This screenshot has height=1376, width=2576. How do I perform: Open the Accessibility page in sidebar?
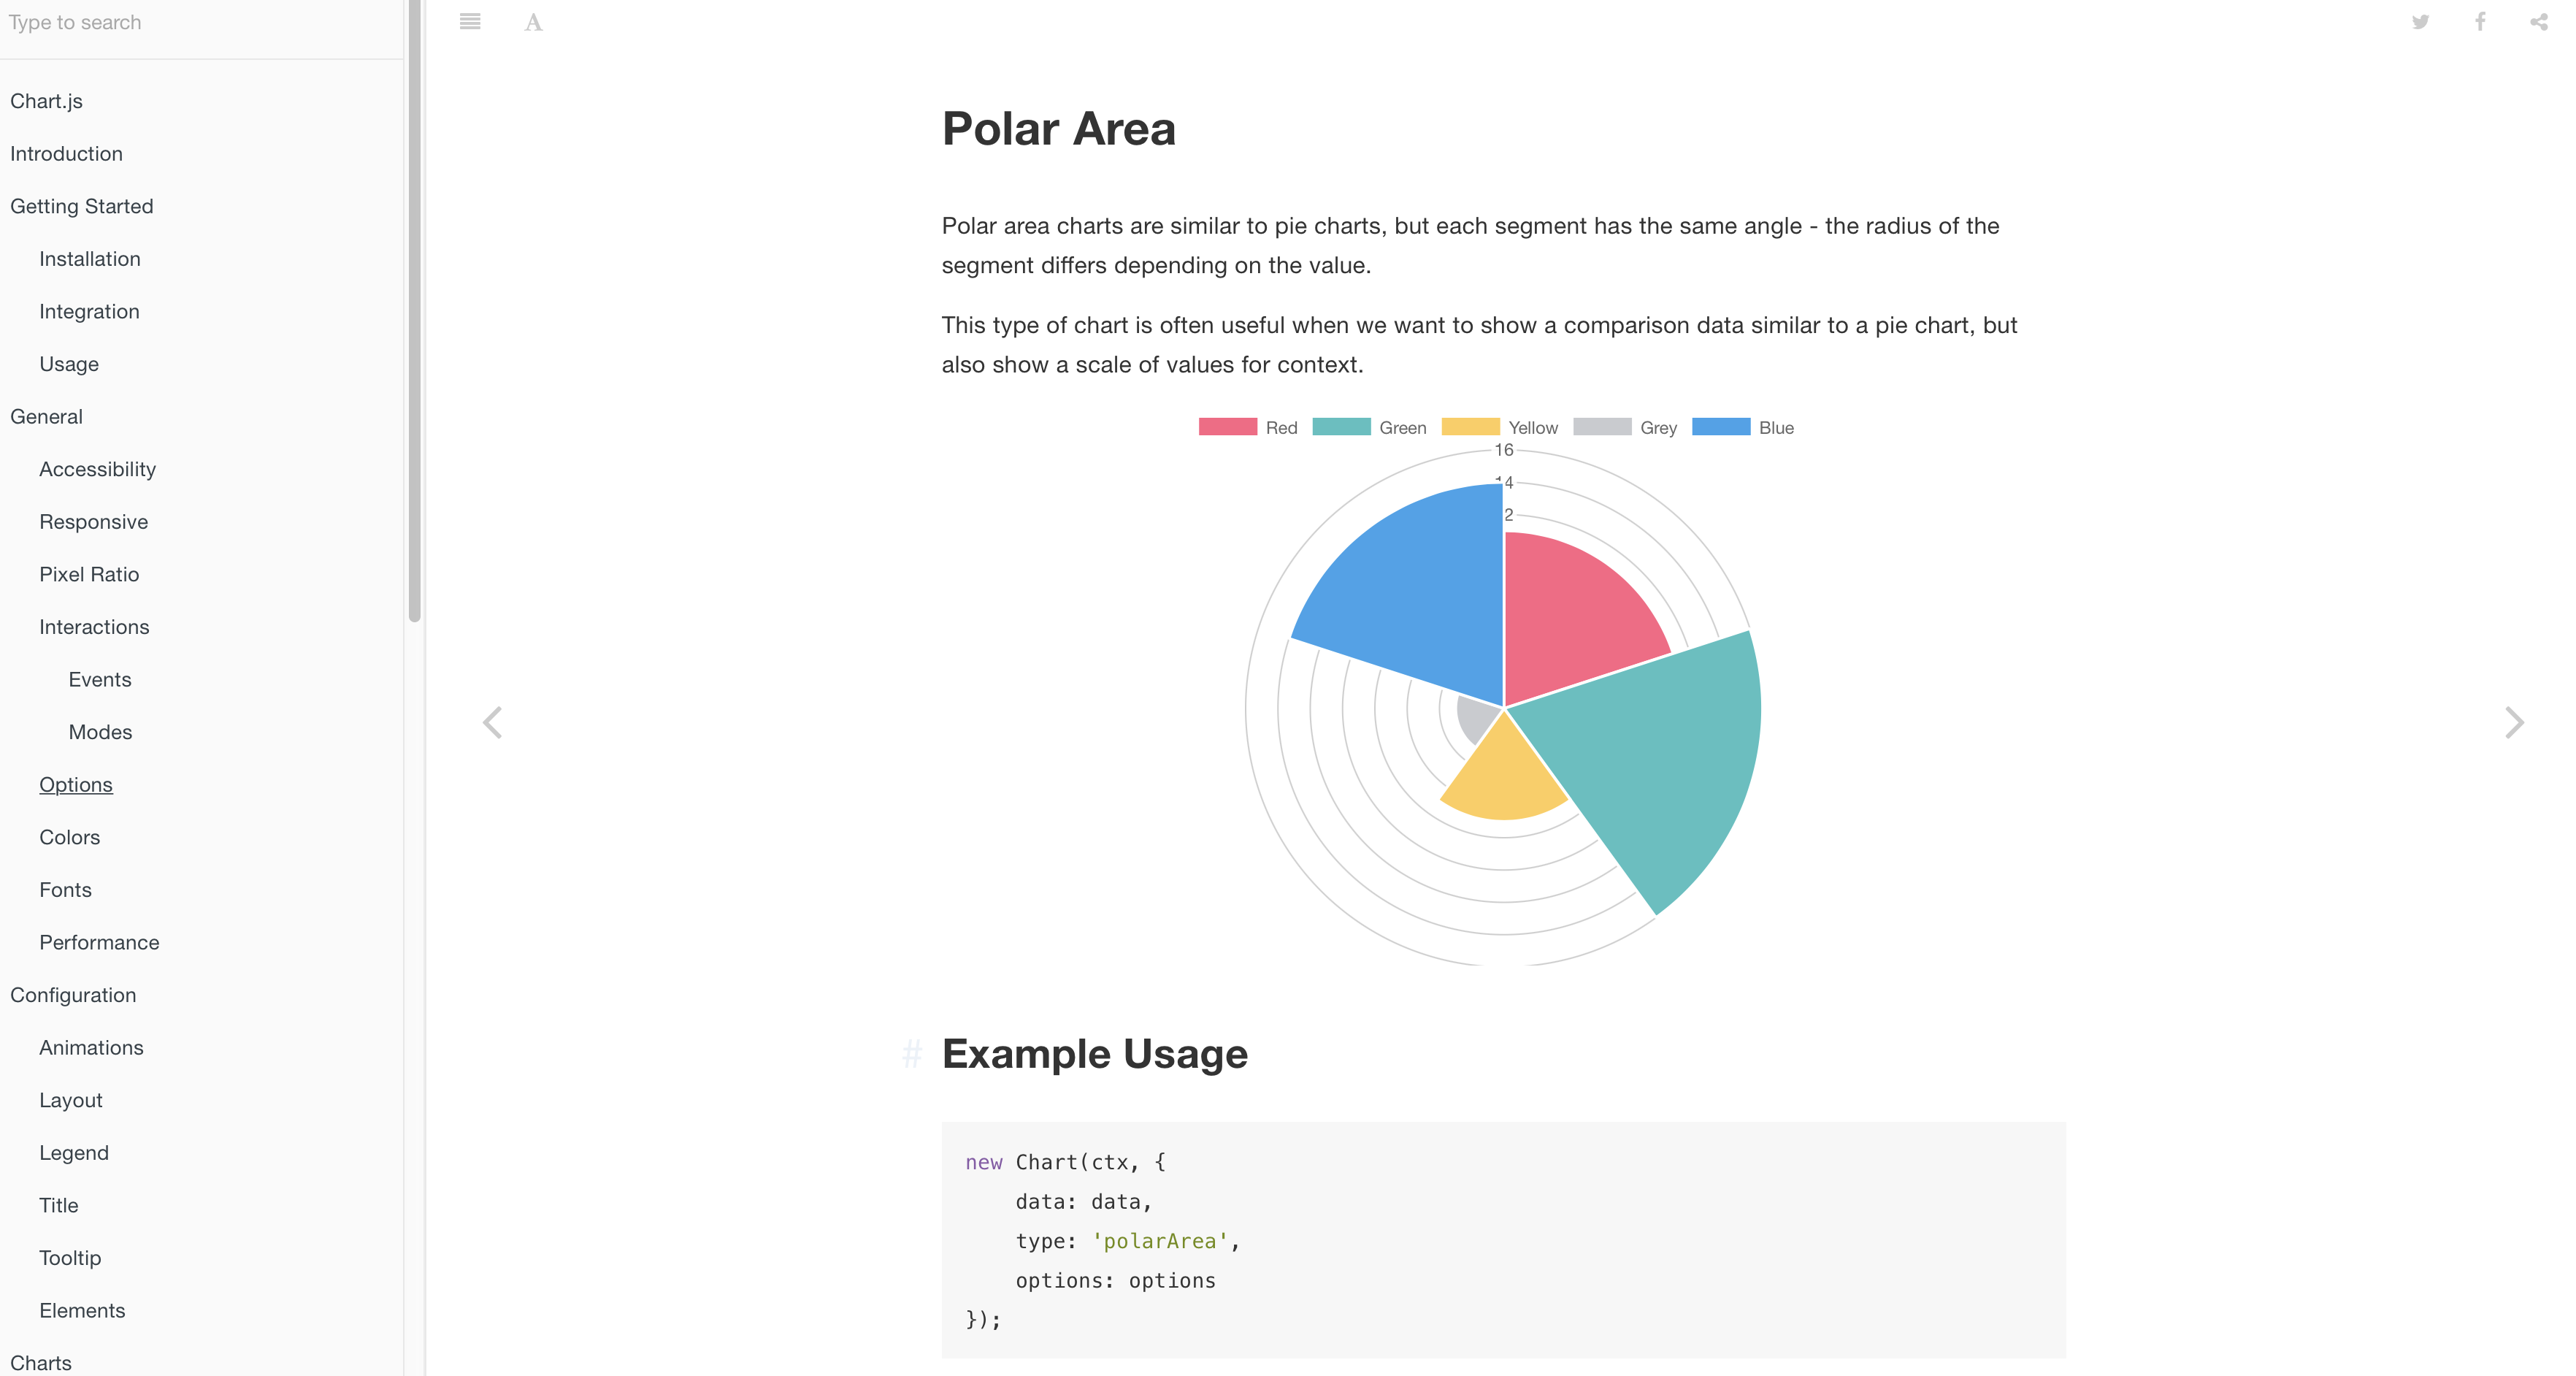(98, 469)
